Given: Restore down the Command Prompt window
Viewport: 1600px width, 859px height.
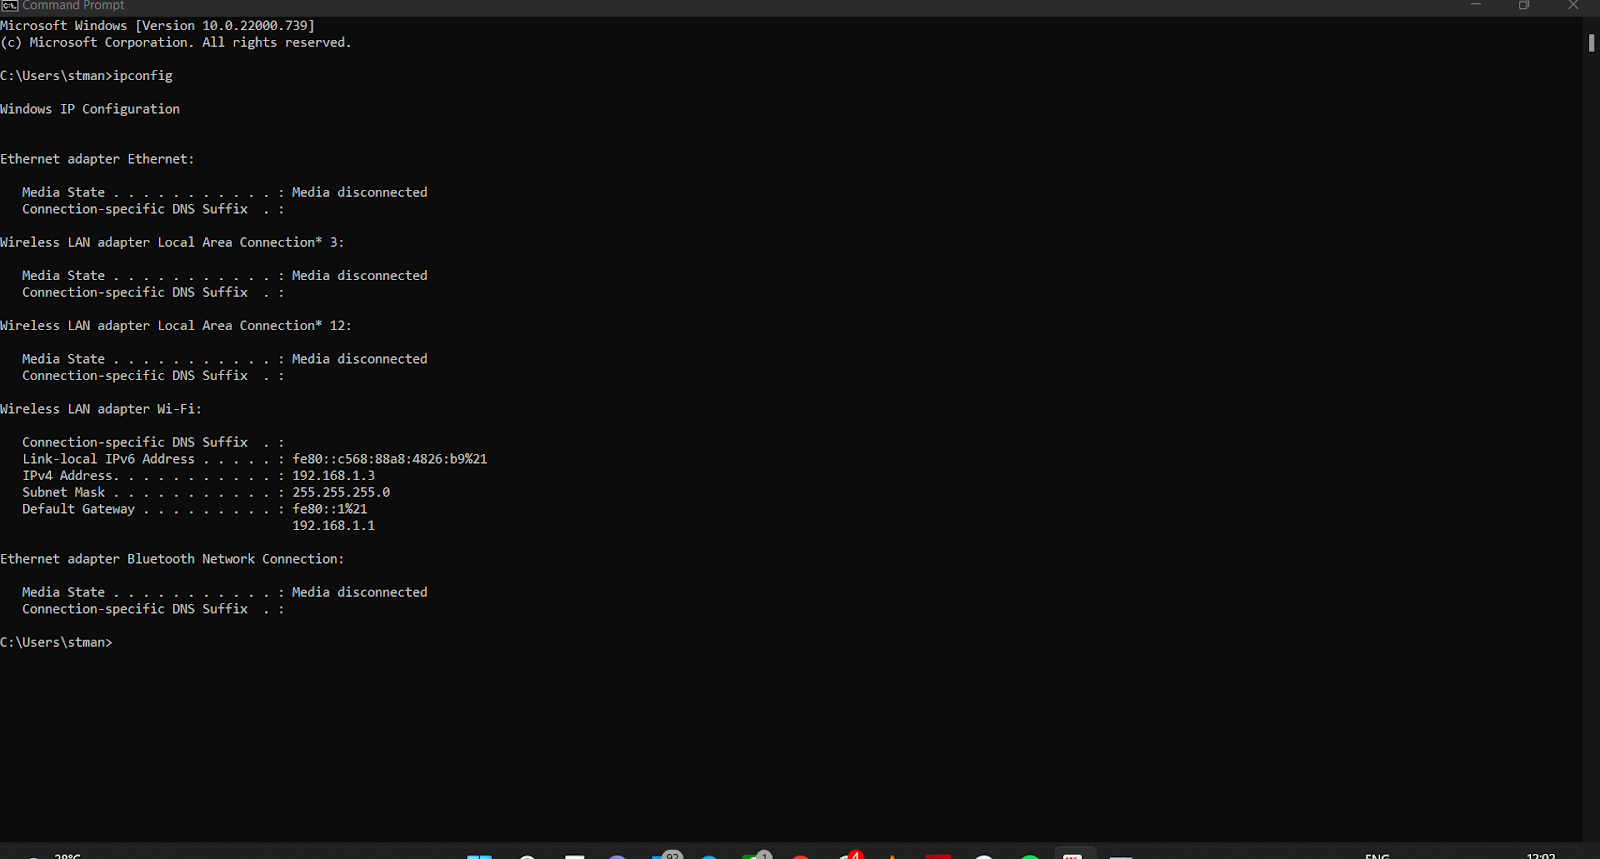Looking at the screenshot, I should coord(1524,5).
